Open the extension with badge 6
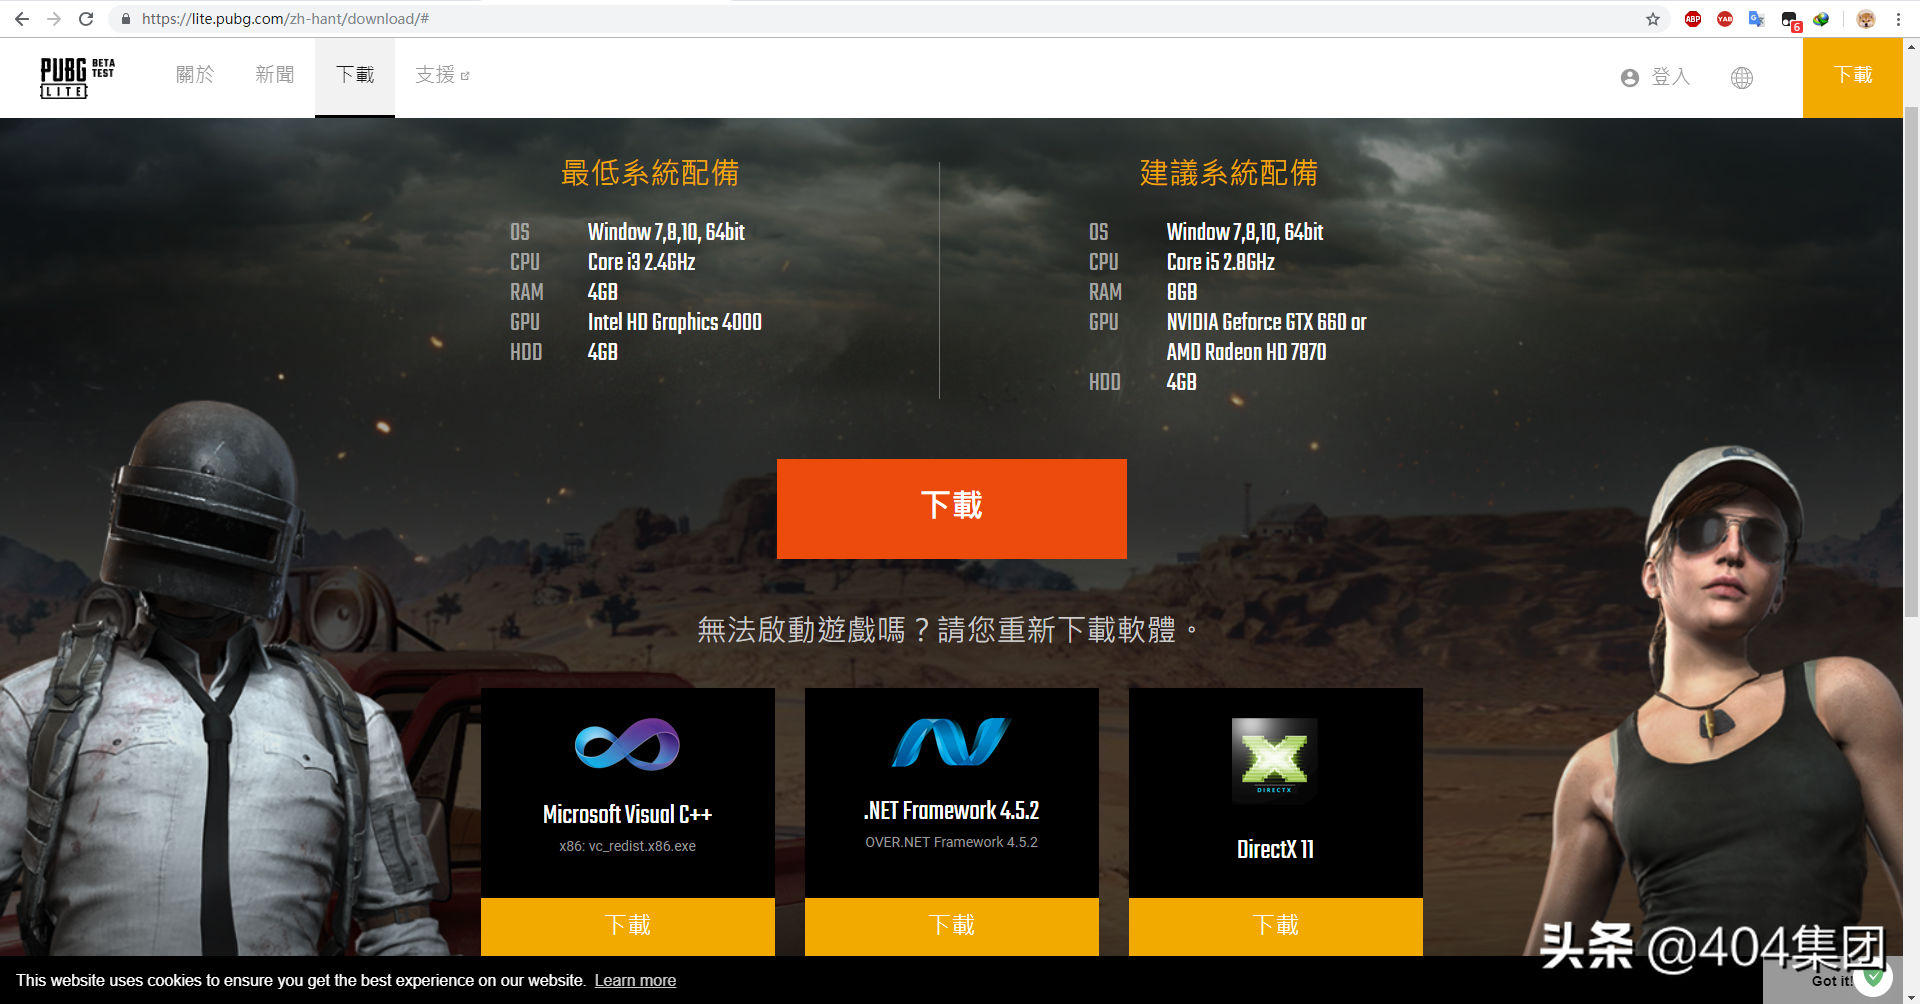This screenshot has height=1004, width=1920. pyautogui.click(x=1790, y=20)
